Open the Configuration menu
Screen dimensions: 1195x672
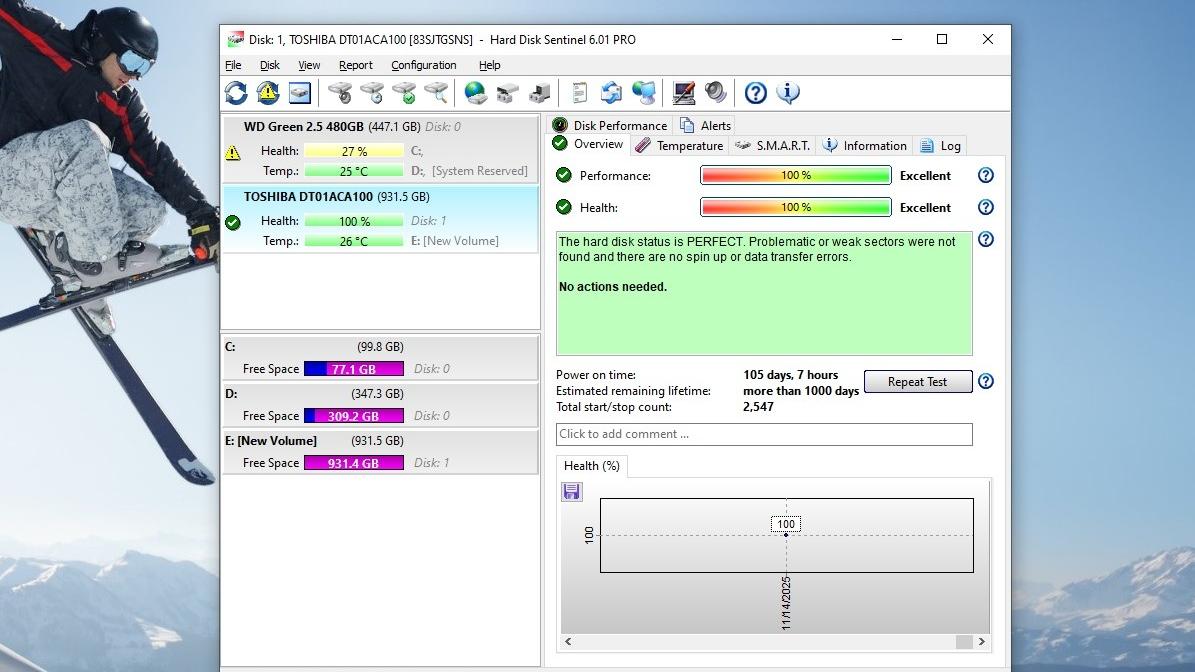pos(423,65)
